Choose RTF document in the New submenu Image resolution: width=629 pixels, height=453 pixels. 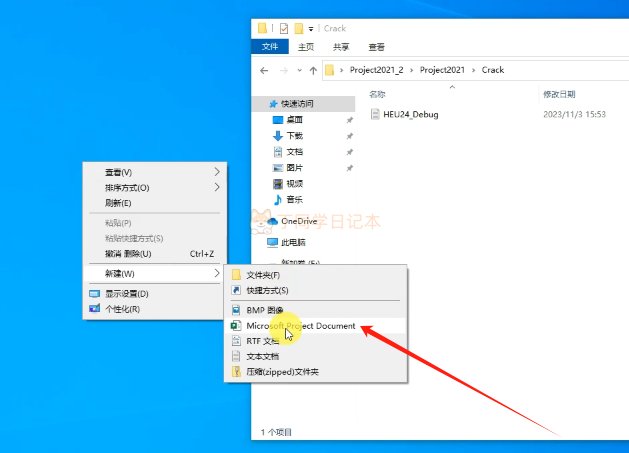[x=316, y=341]
